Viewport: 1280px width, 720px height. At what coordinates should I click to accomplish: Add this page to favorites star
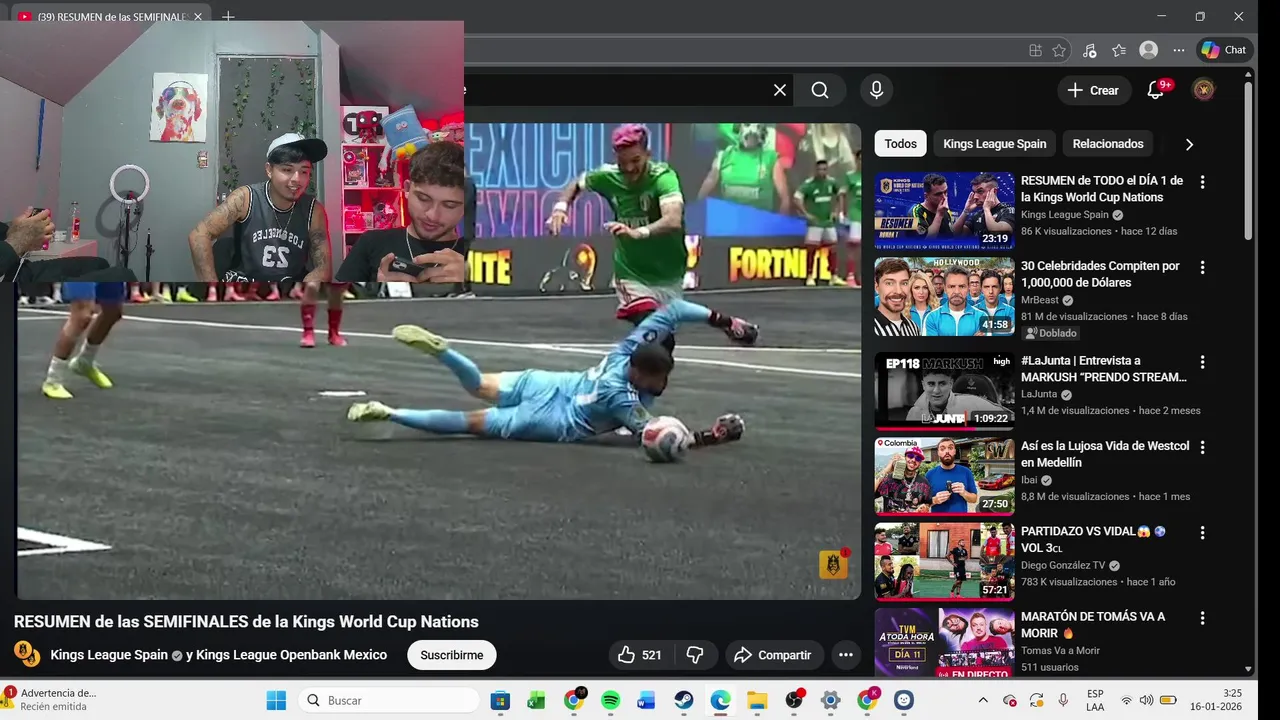[x=1059, y=50]
